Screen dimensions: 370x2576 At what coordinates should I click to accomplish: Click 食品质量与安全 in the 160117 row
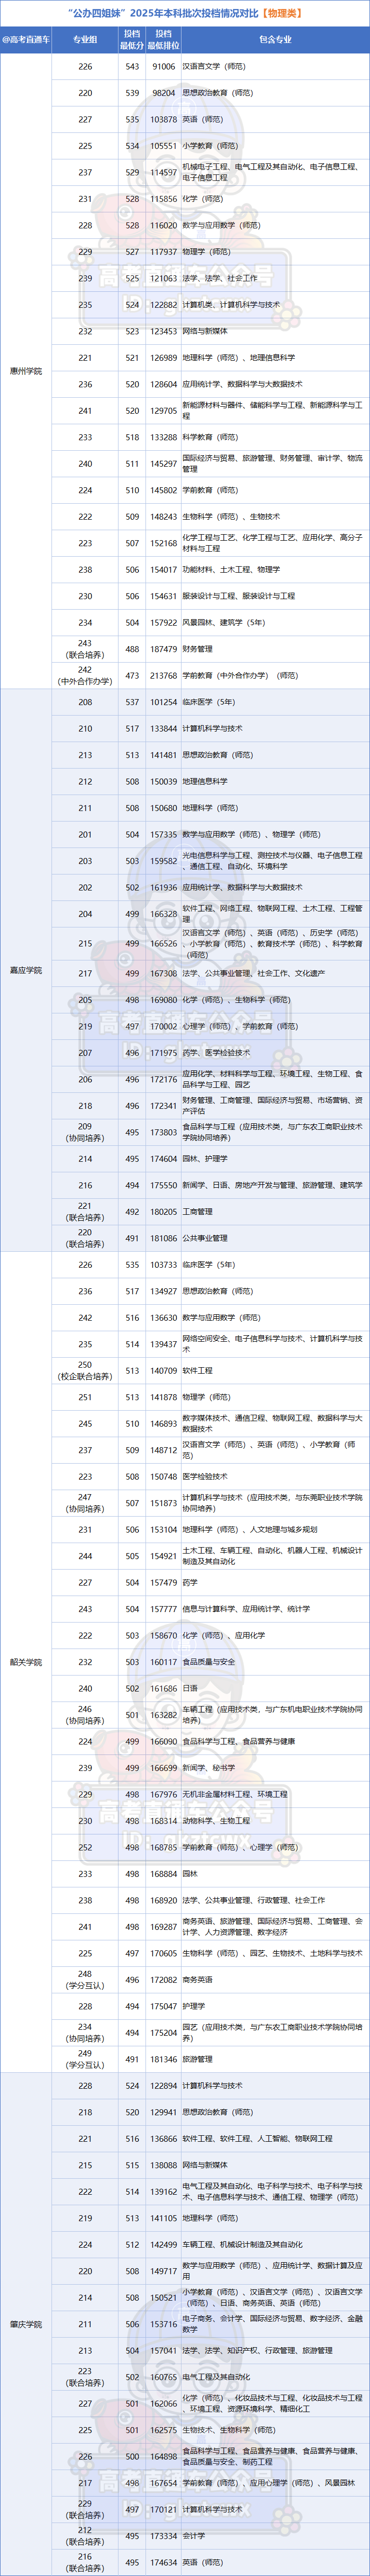pyautogui.click(x=209, y=1662)
